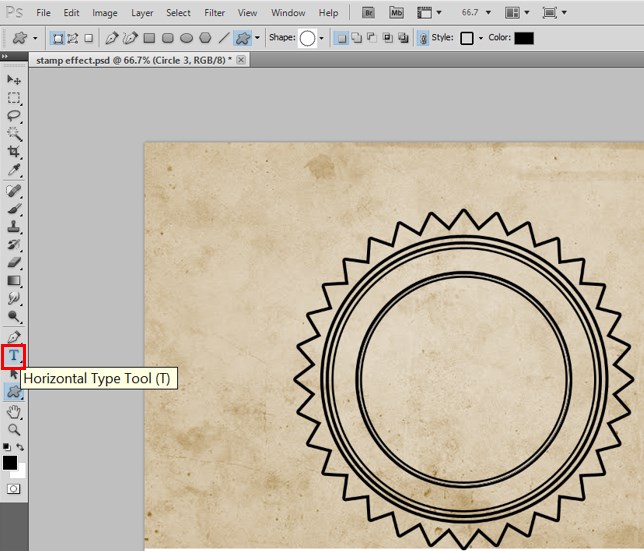Select the Rectangular Marquee tool
The height and width of the screenshot is (551, 644).
[x=14, y=98]
